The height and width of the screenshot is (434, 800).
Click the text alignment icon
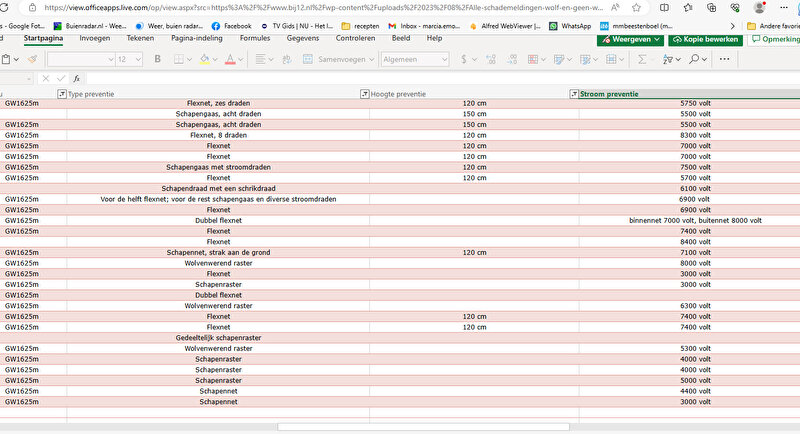coord(260,60)
